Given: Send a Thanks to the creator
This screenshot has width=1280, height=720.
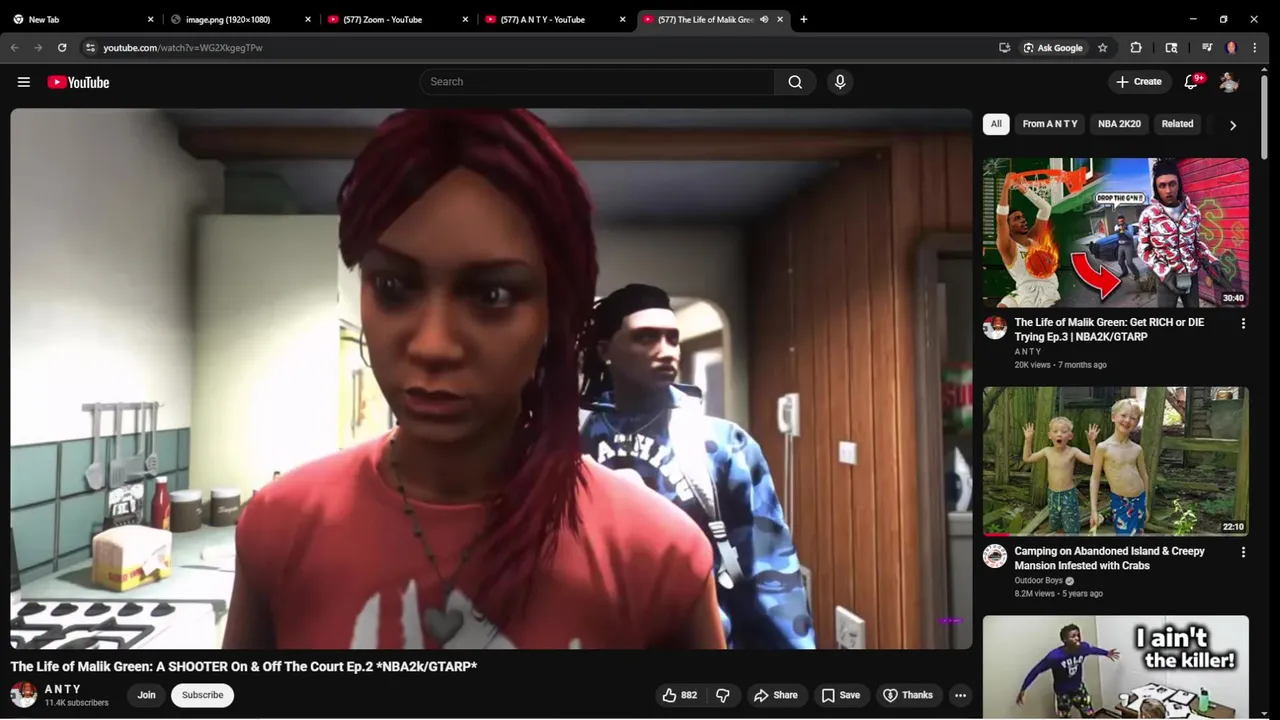Looking at the screenshot, I should pos(908,695).
